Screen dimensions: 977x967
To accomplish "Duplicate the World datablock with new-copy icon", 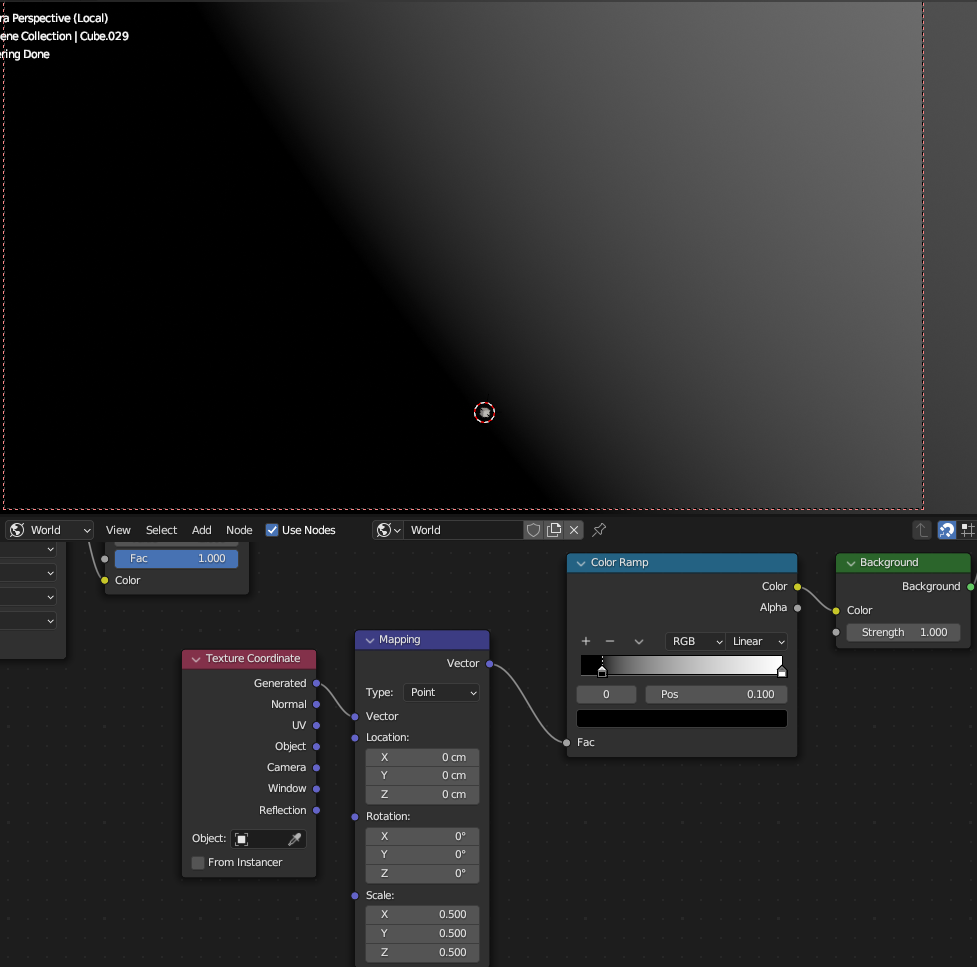I will click(554, 530).
